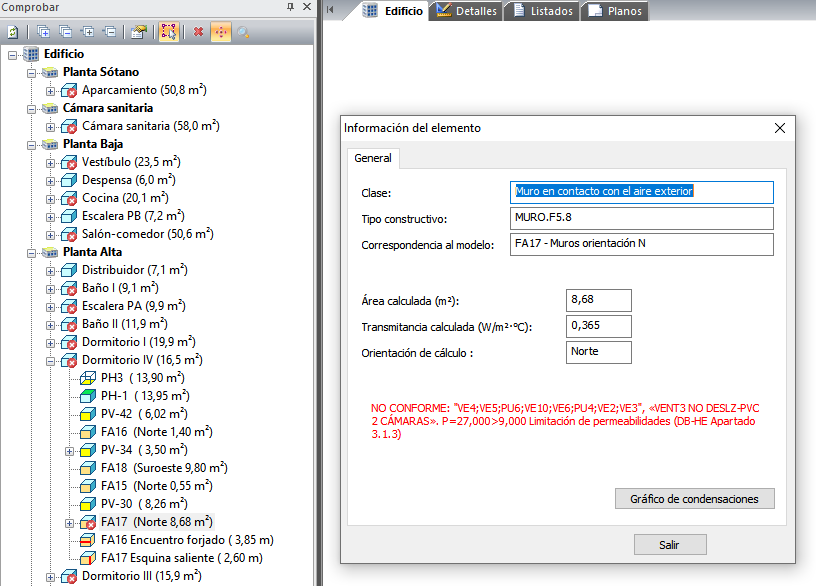
Task: Click the FA17 Norte wall error icon
Action: click(x=87, y=523)
